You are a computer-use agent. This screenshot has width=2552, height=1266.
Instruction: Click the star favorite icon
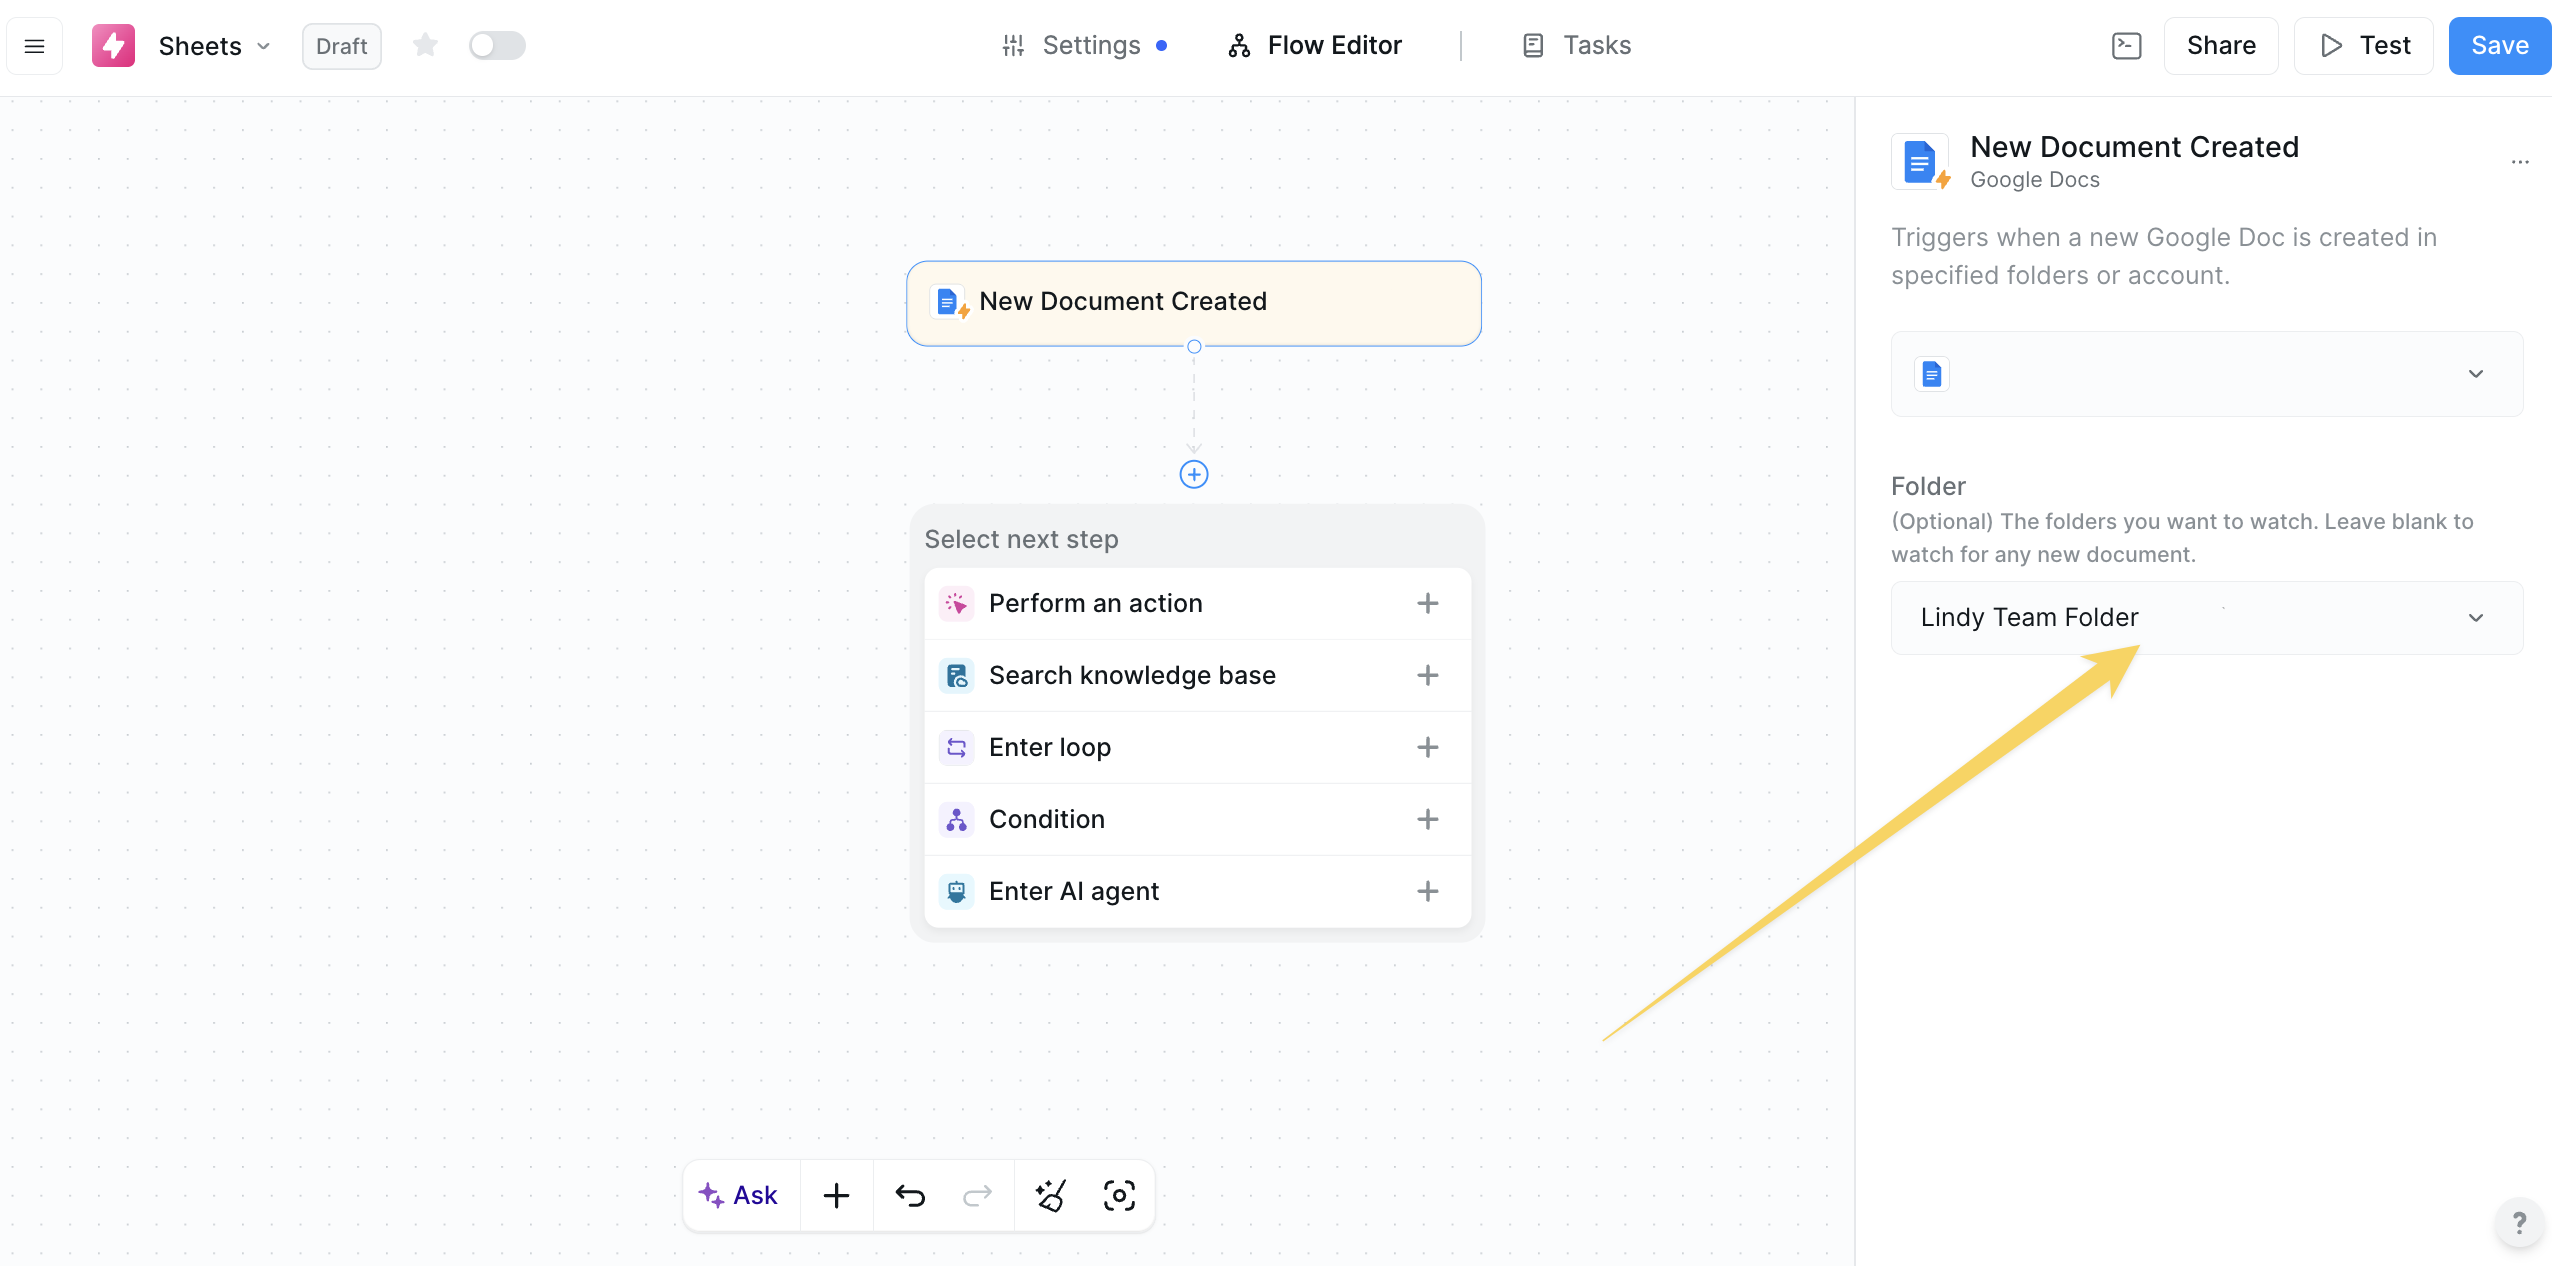click(x=425, y=46)
